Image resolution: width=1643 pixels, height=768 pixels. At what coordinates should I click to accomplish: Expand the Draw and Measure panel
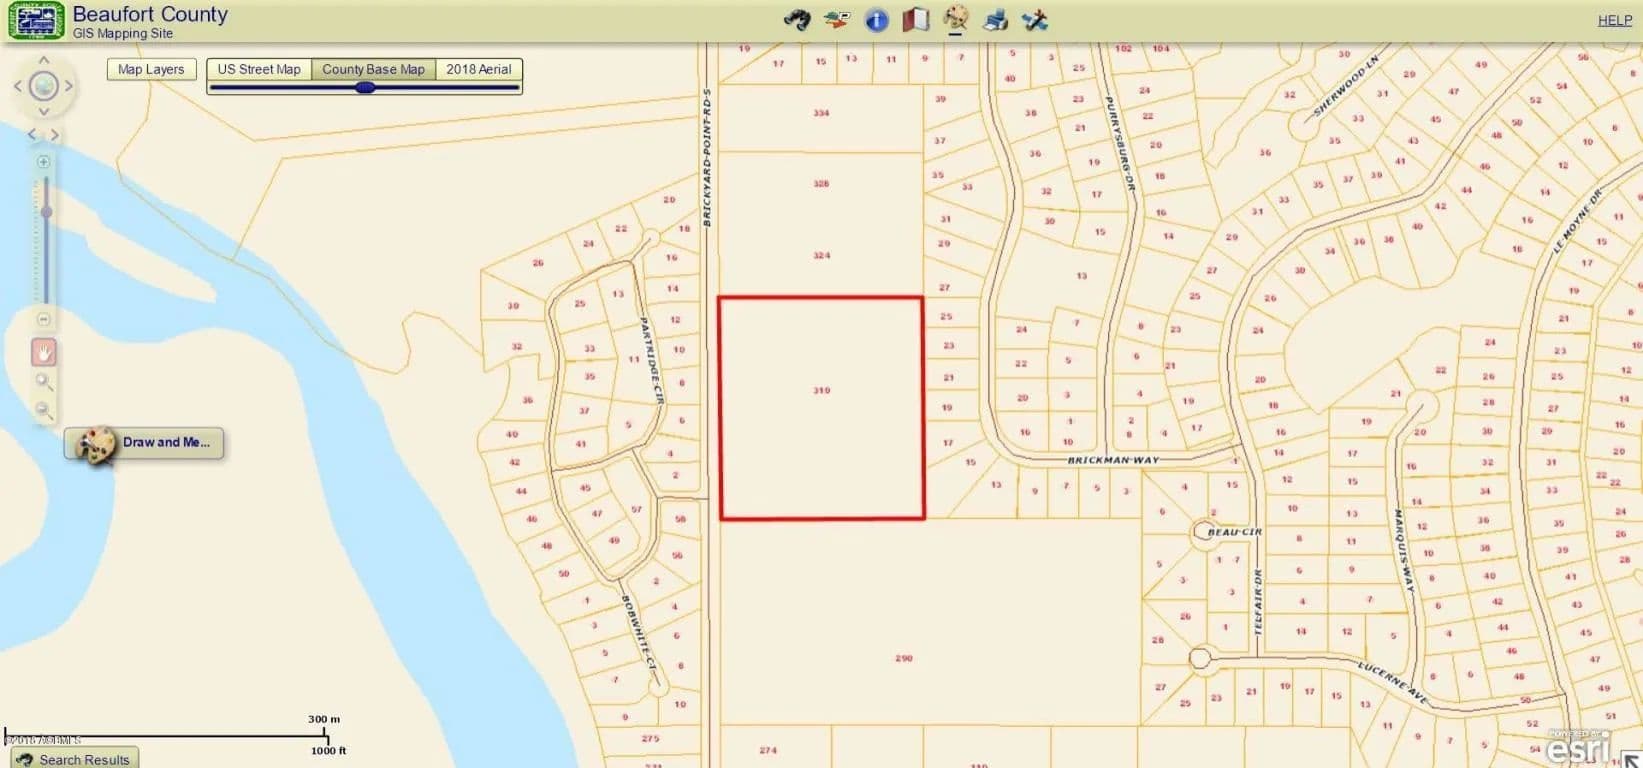point(145,443)
